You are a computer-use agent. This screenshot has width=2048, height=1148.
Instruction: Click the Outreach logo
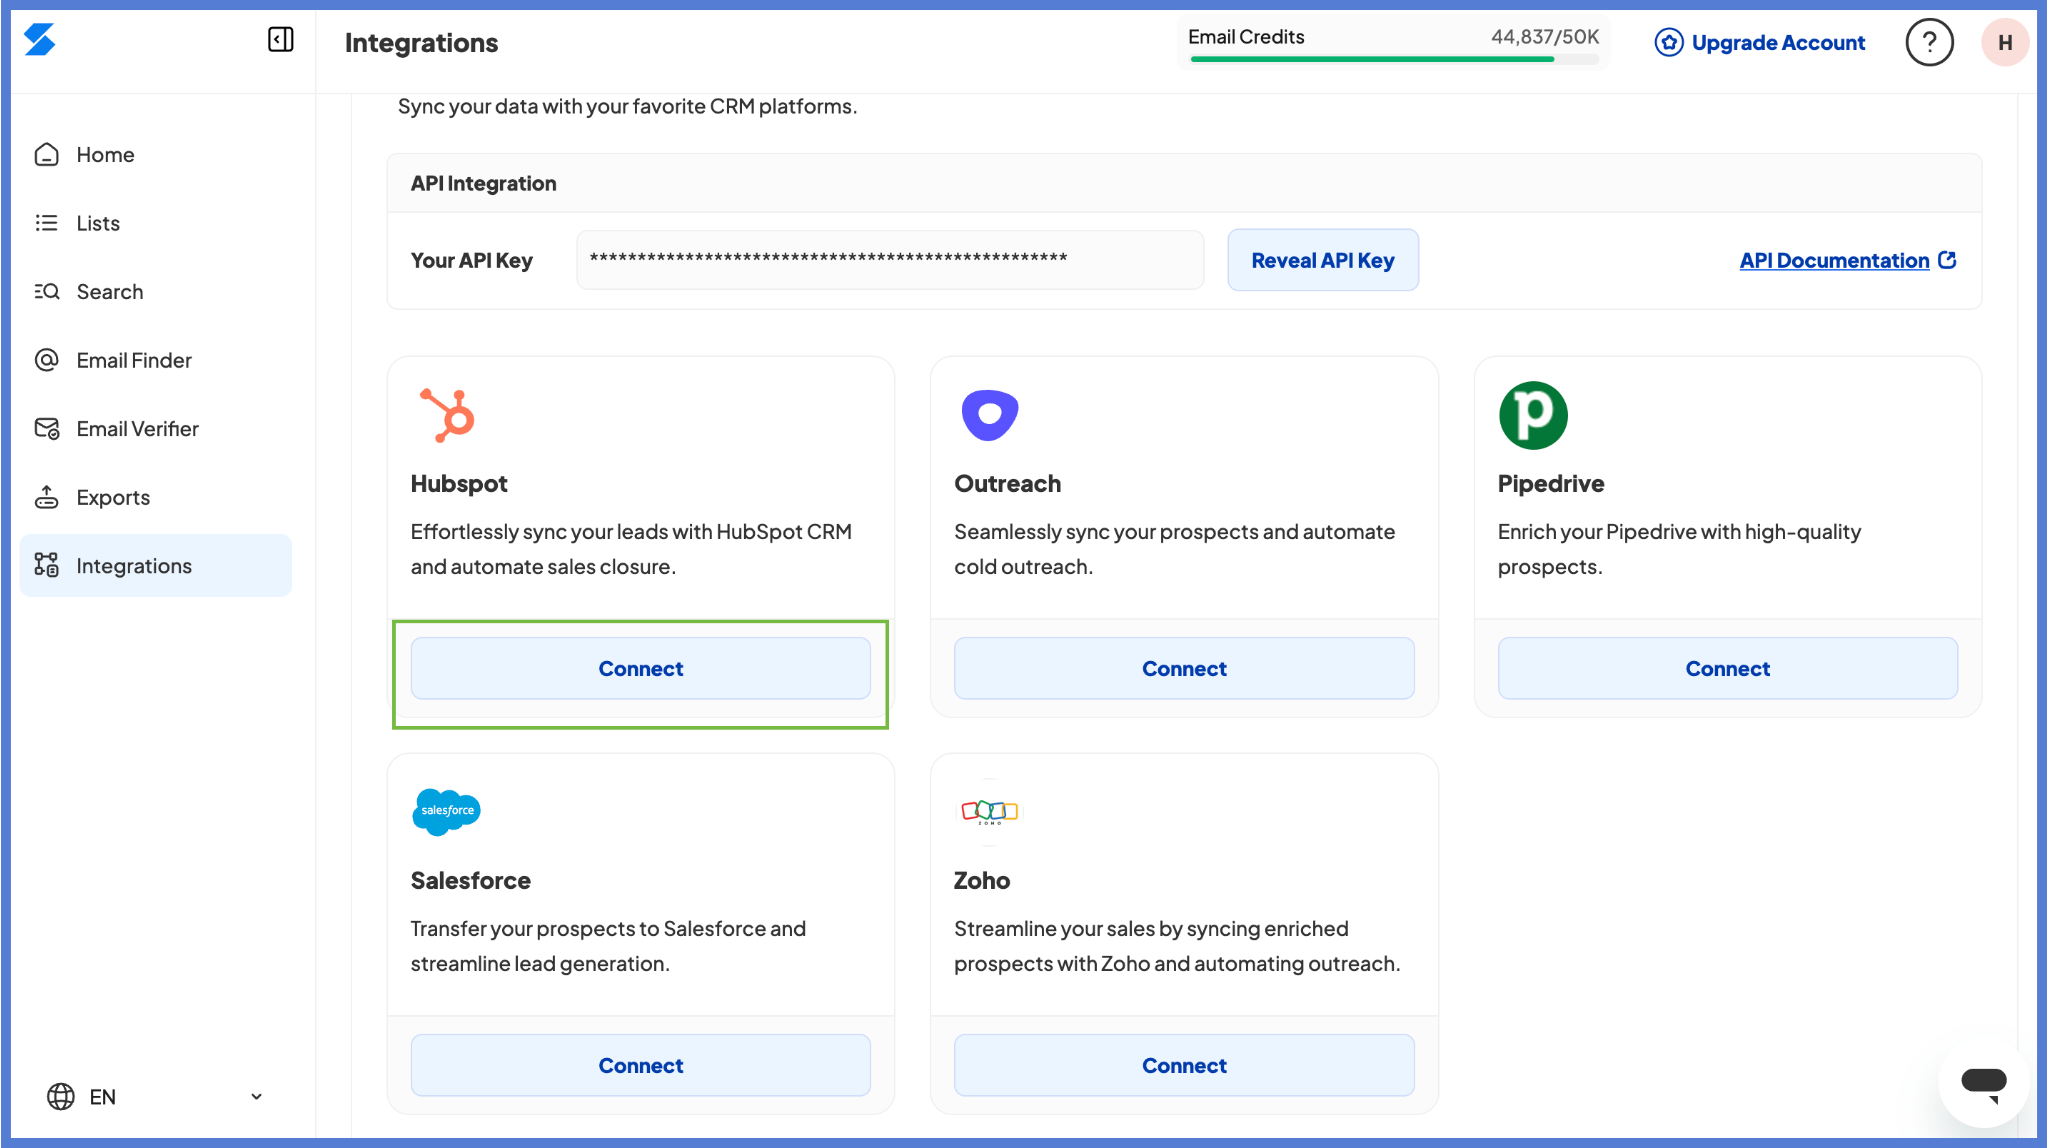(989, 414)
